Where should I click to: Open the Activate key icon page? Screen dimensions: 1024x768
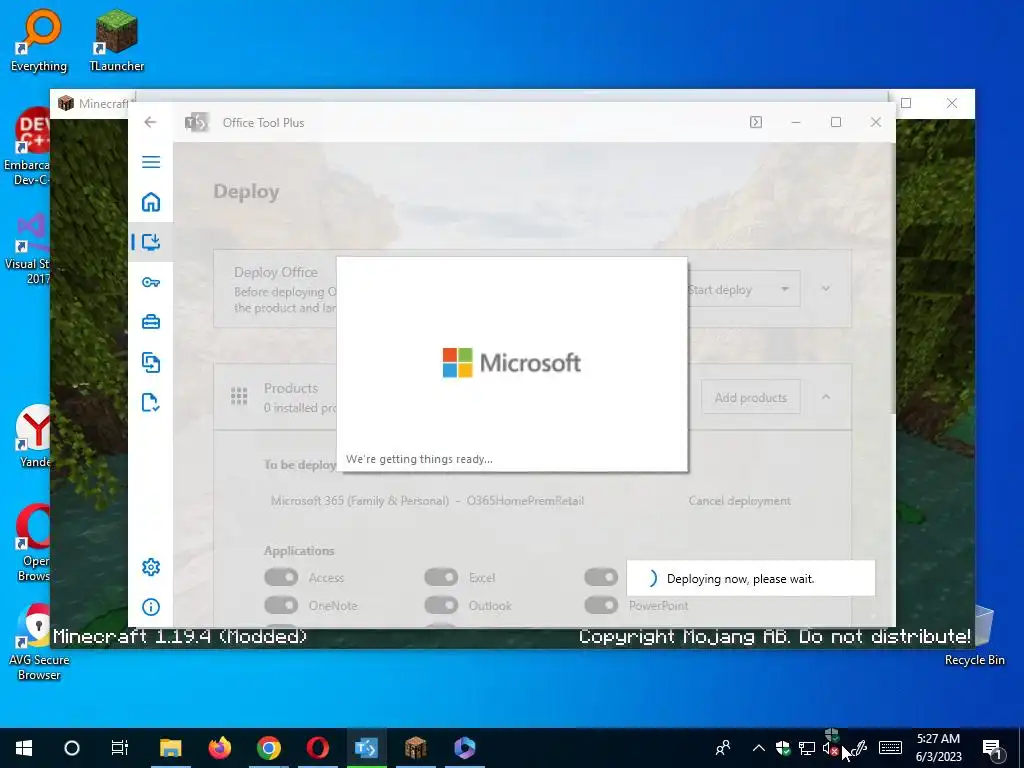point(151,282)
